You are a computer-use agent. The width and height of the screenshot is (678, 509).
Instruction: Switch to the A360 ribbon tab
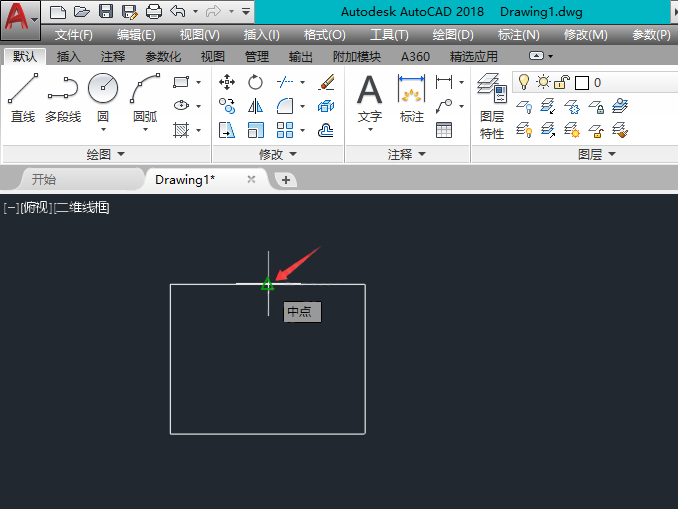(x=416, y=57)
